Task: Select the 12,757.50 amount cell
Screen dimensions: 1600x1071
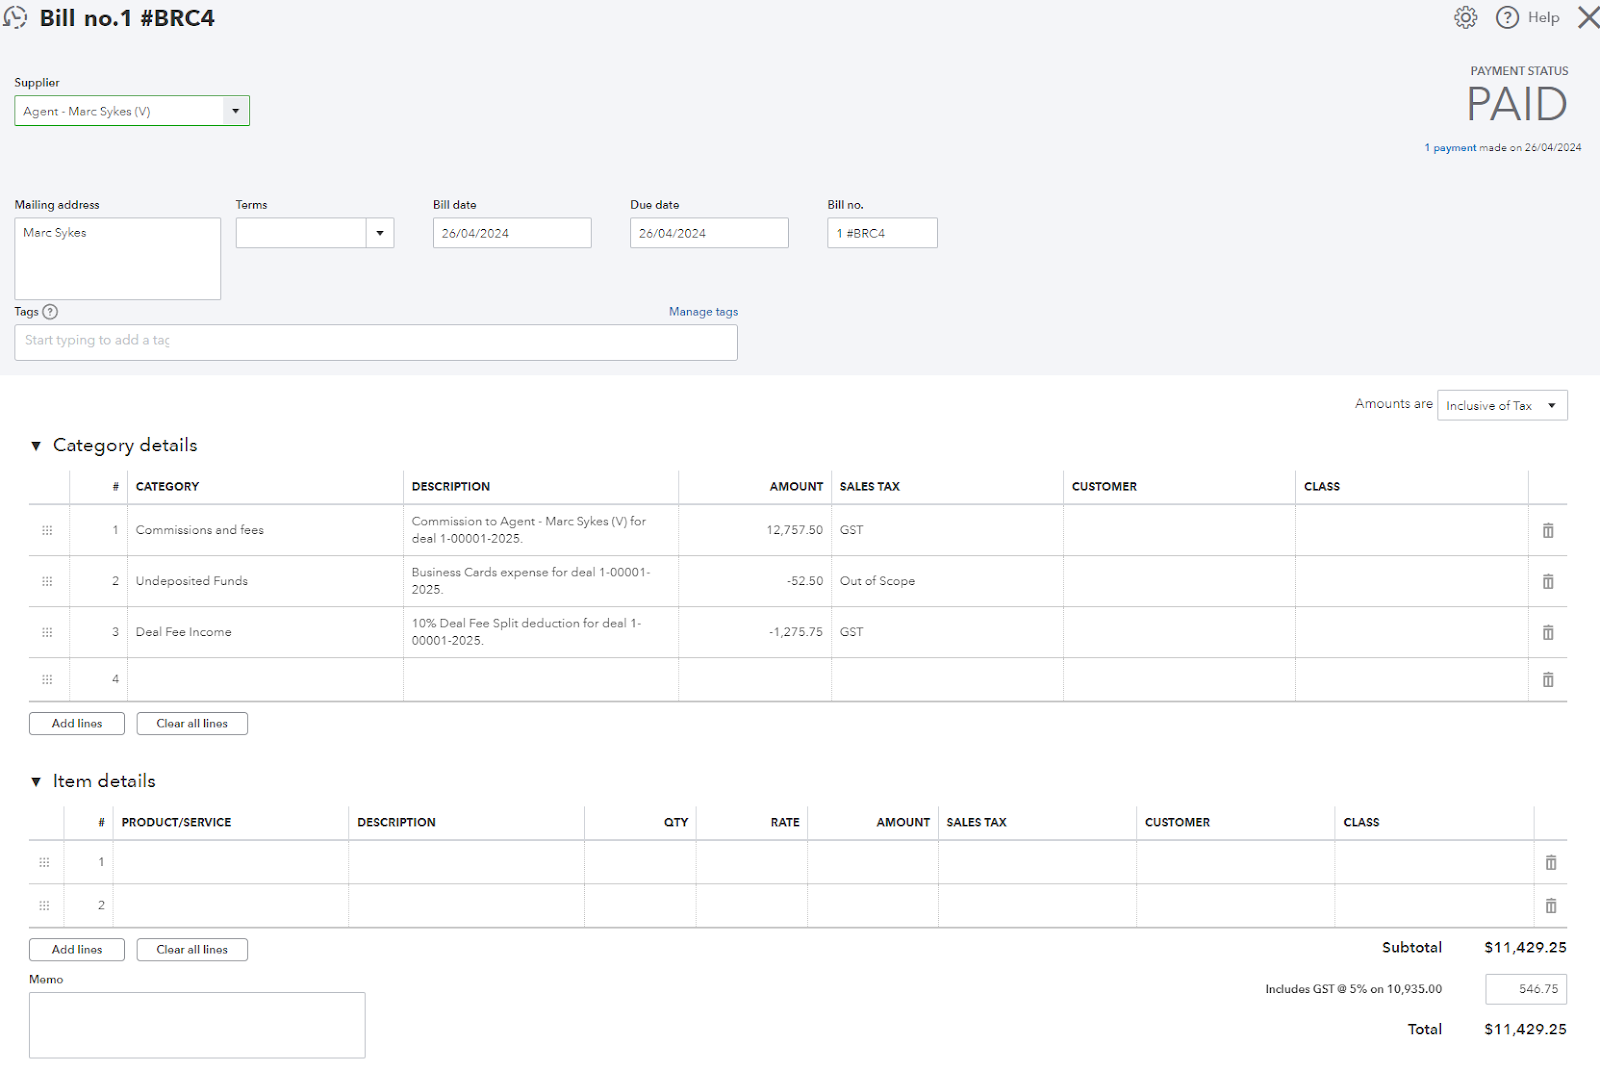Action: (x=755, y=530)
